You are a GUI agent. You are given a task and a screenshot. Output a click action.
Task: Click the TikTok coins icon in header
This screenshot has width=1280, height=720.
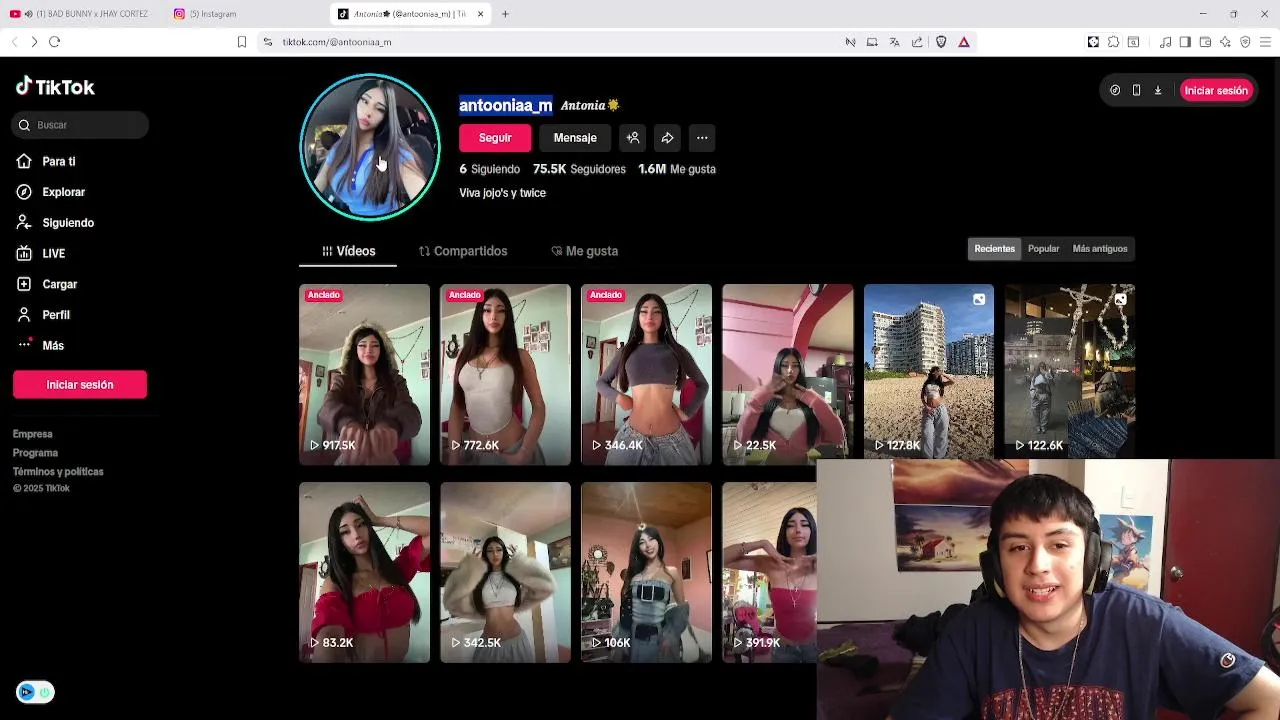click(x=1115, y=90)
